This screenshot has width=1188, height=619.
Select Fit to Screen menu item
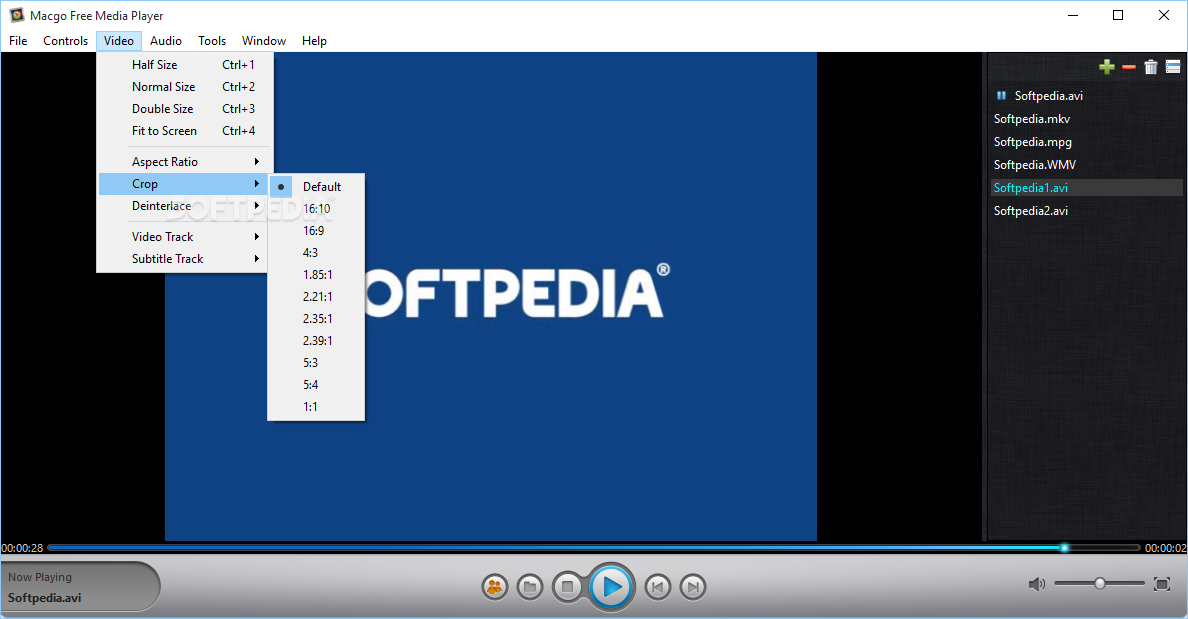(x=184, y=130)
